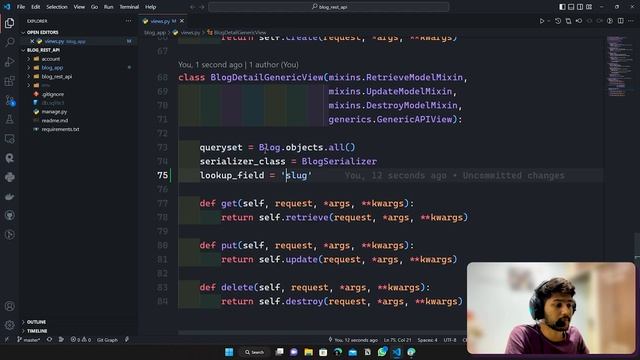Open the Docker whale view
Image resolution: width=640 pixels, height=360 pixels.
9,196
